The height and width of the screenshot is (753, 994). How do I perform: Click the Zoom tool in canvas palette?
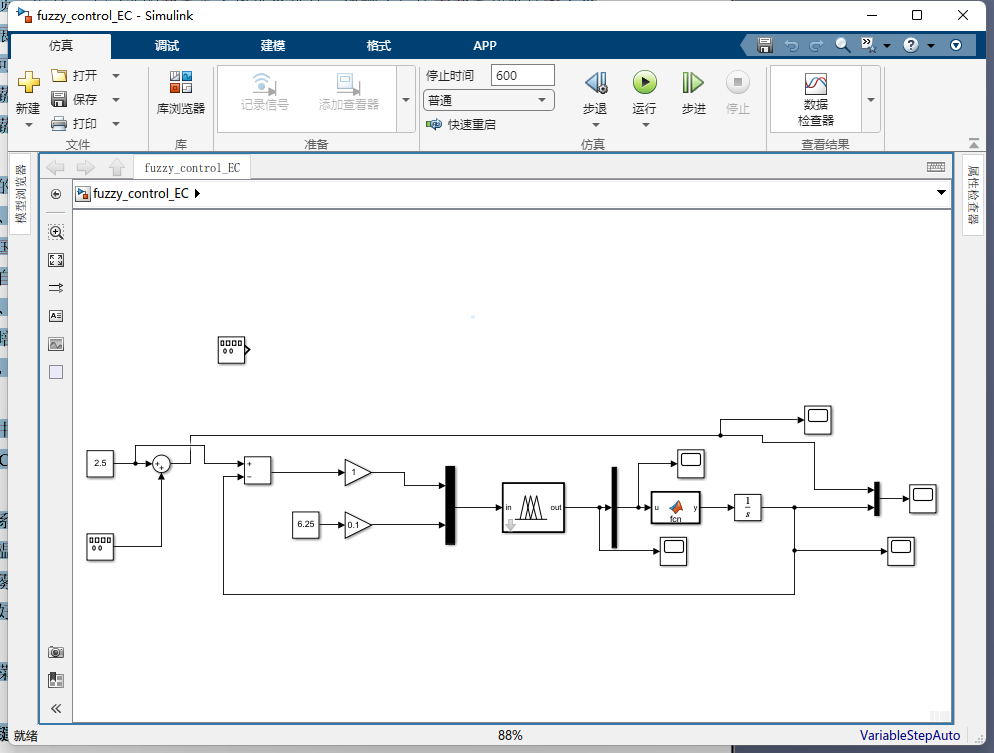56,232
